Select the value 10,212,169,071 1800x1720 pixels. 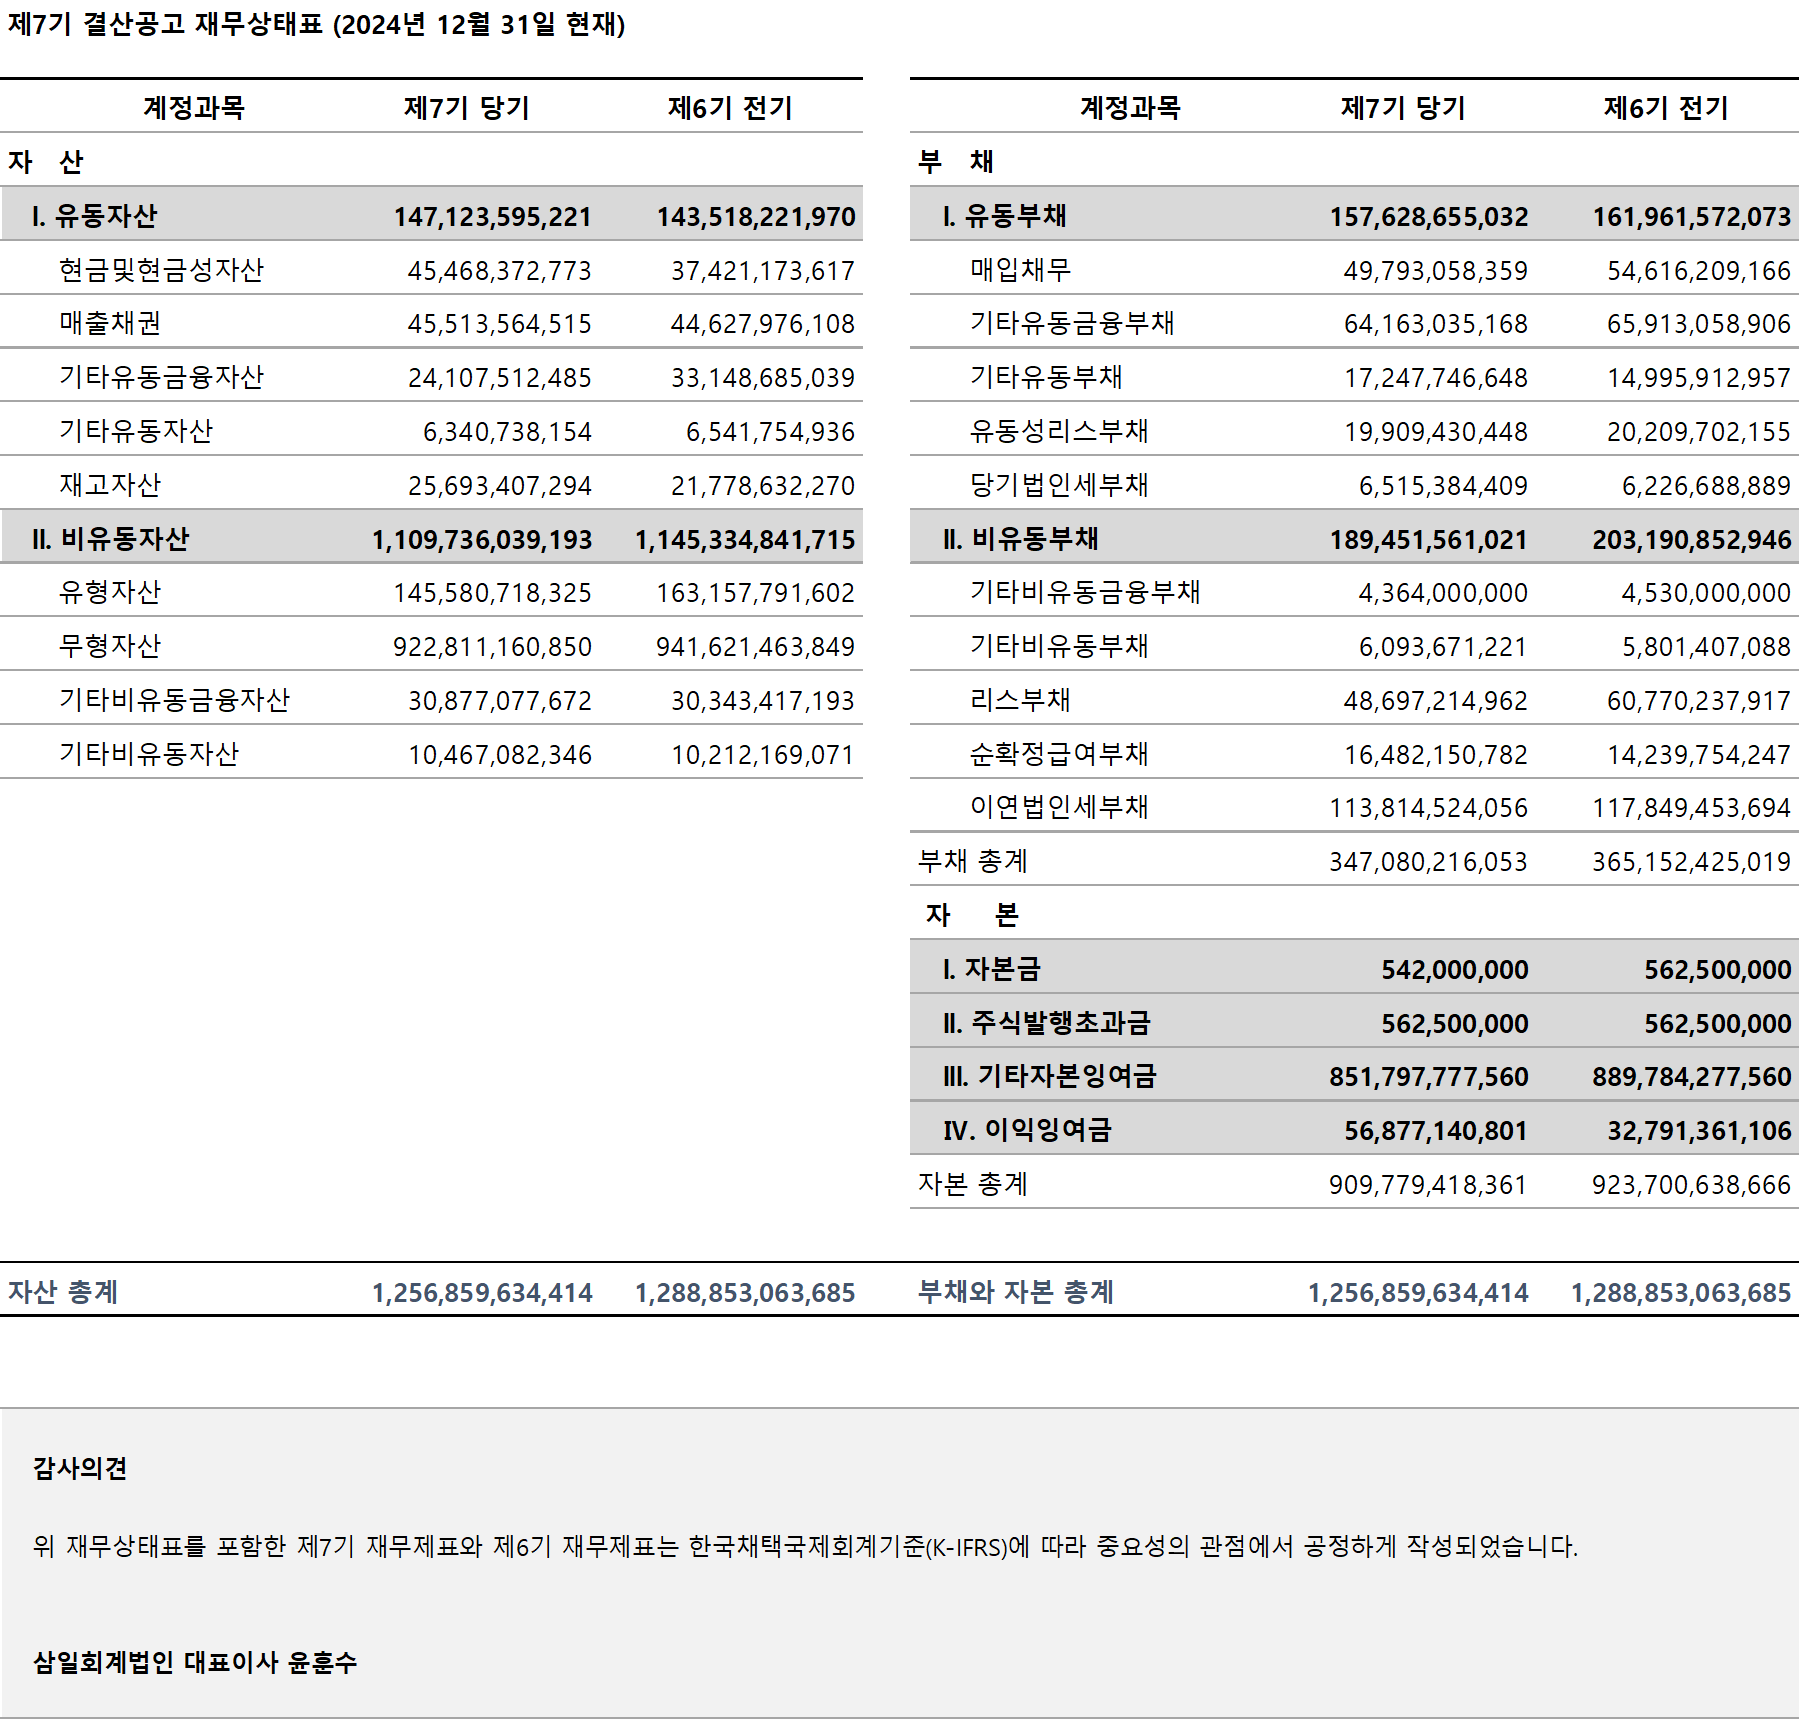763,755
